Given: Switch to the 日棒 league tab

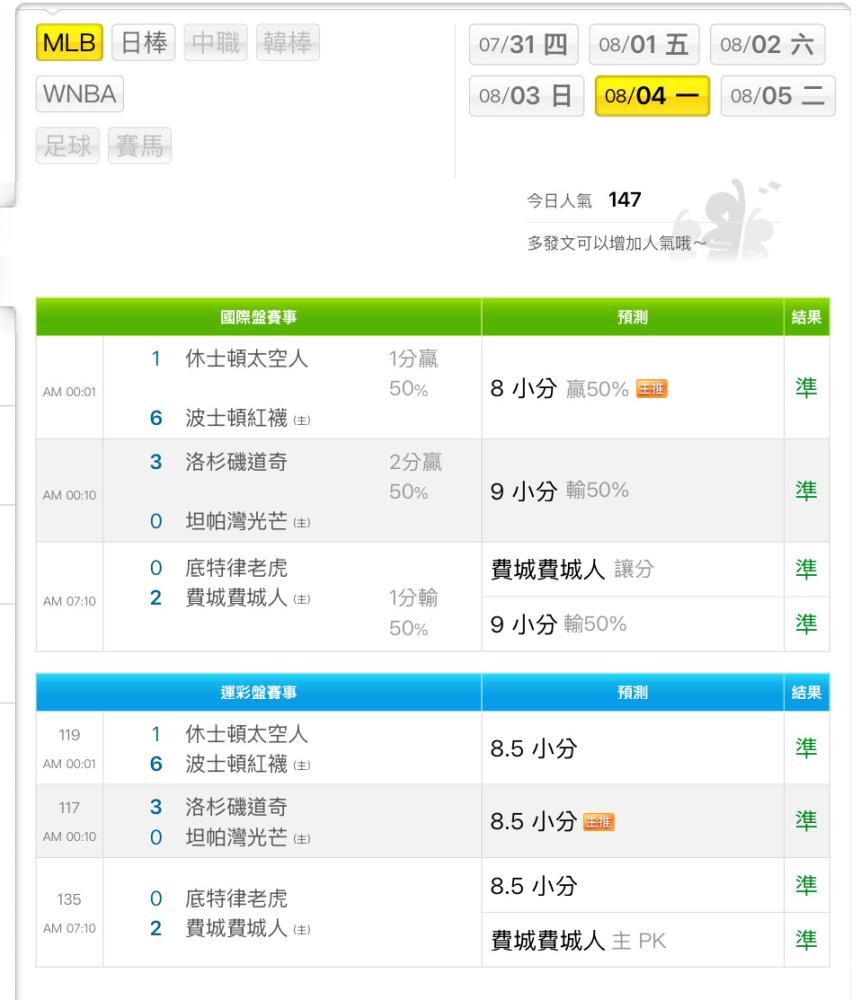Looking at the screenshot, I should [x=144, y=43].
